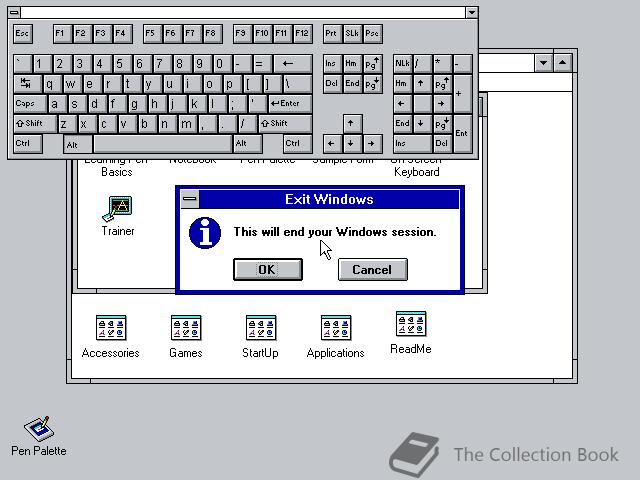The width and height of the screenshot is (640, 480).
Task: Tap the right arrow in cursor cluster
Action: pyautogui.click(x=372, y=144)
